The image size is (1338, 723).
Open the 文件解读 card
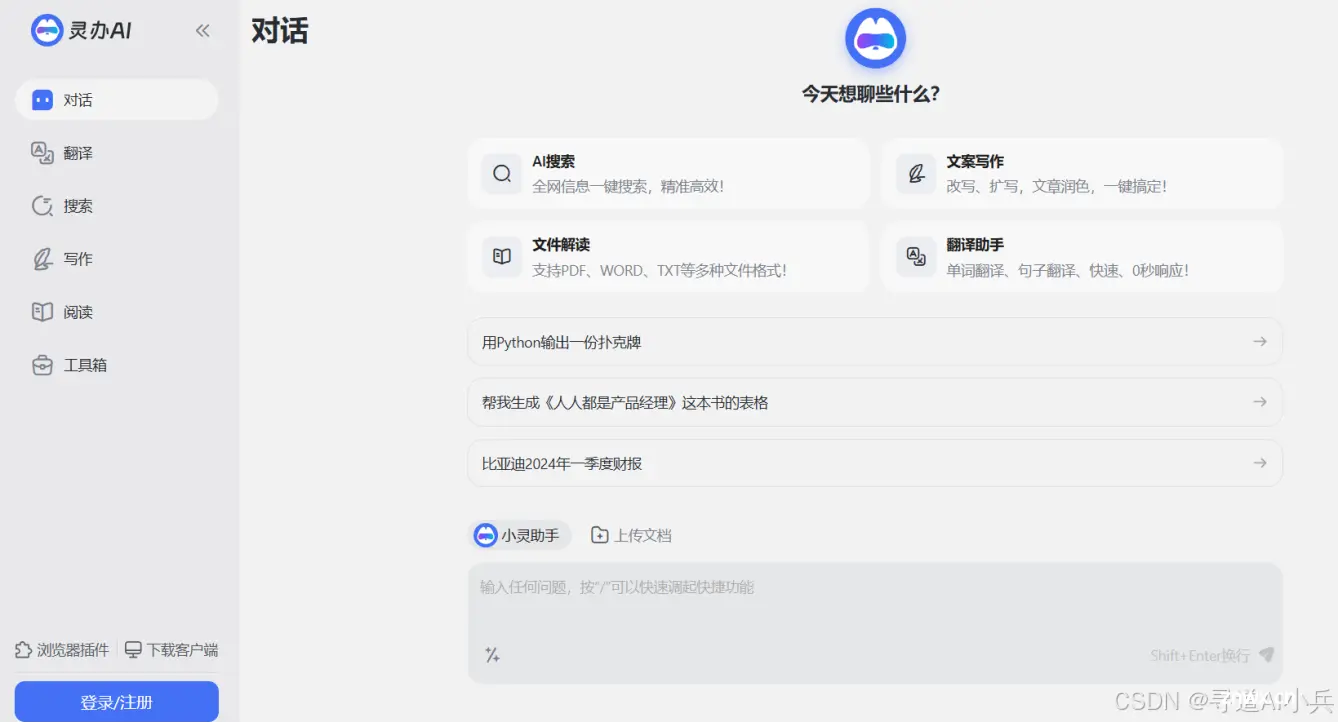(668, 257)
